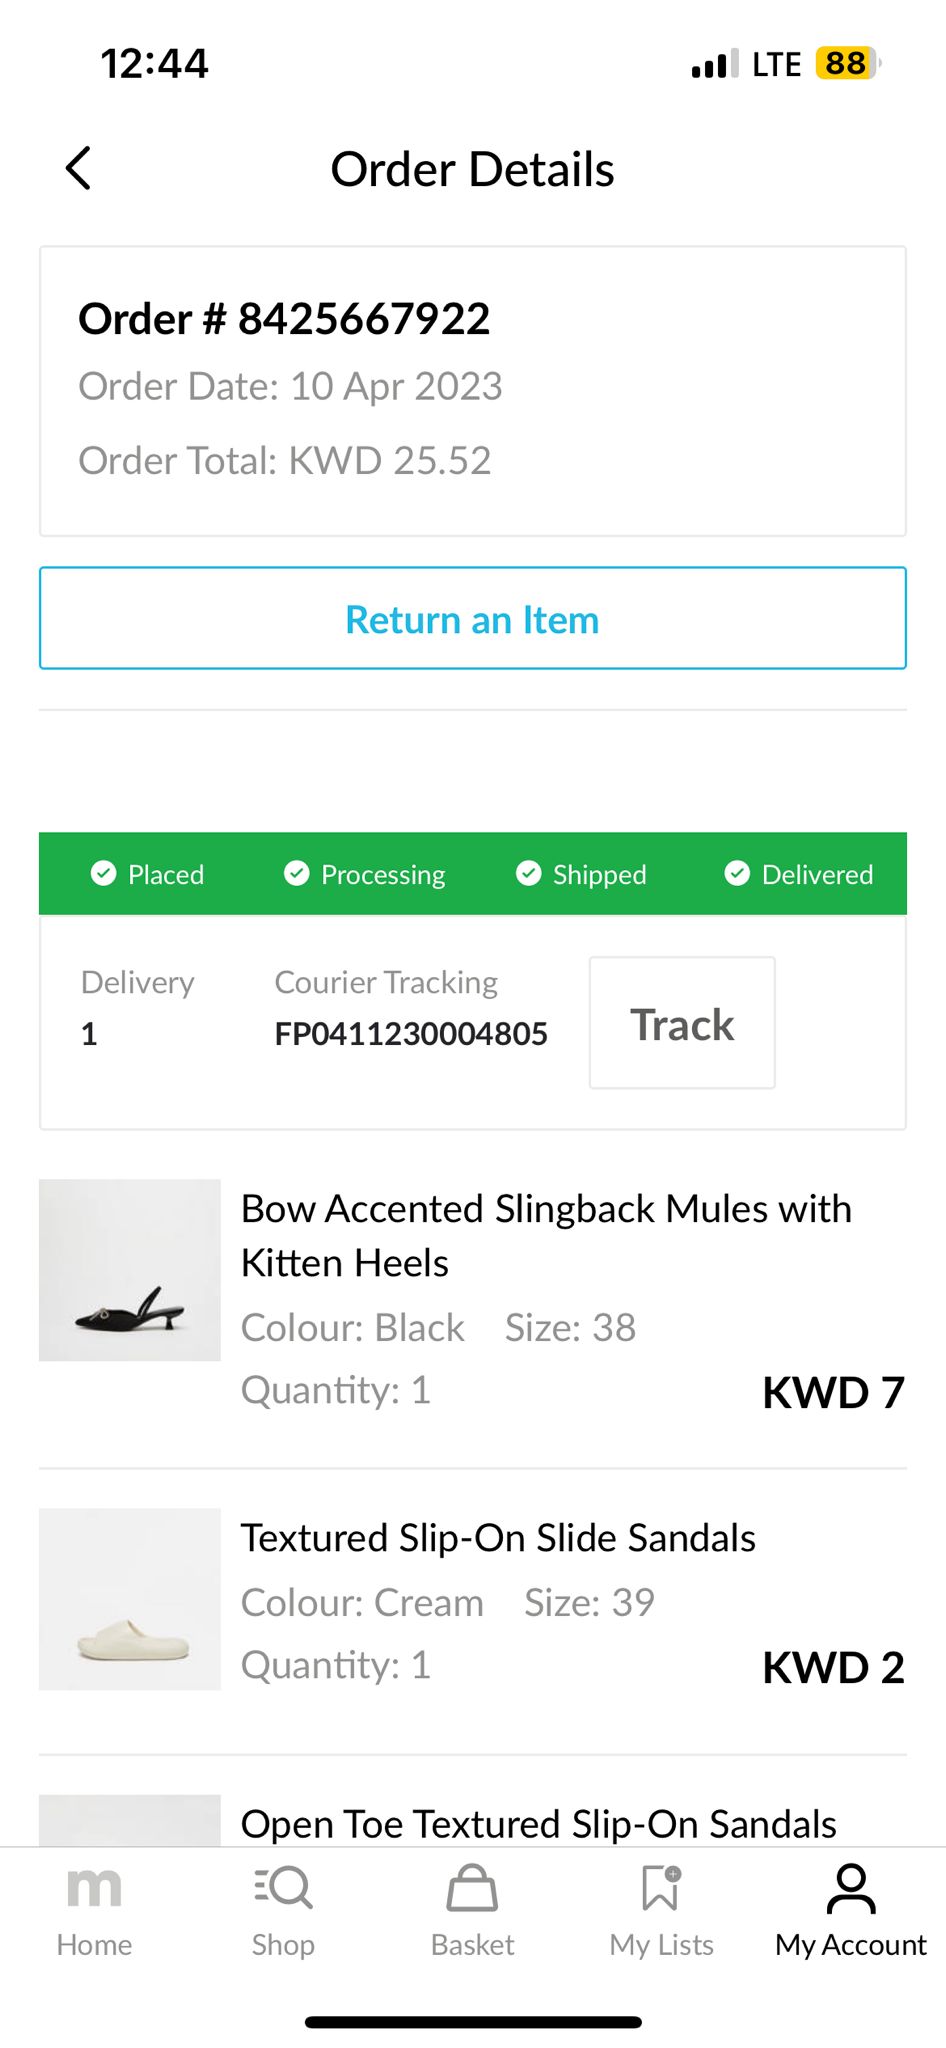Open My Account profile icon
This screenshot has width=946, height=2048.
851,1888
